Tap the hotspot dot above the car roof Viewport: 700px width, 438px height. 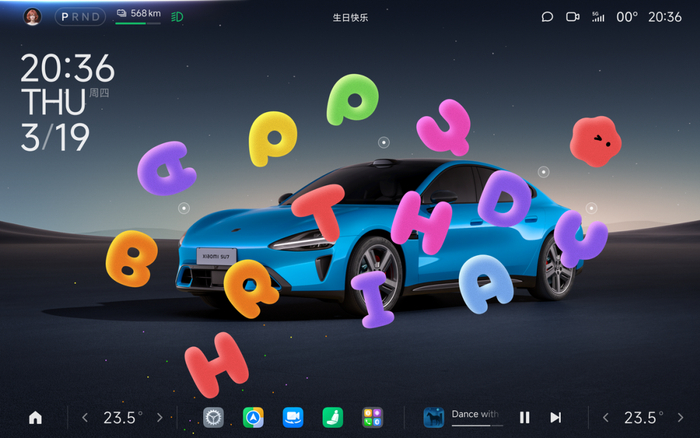point(383,142)
